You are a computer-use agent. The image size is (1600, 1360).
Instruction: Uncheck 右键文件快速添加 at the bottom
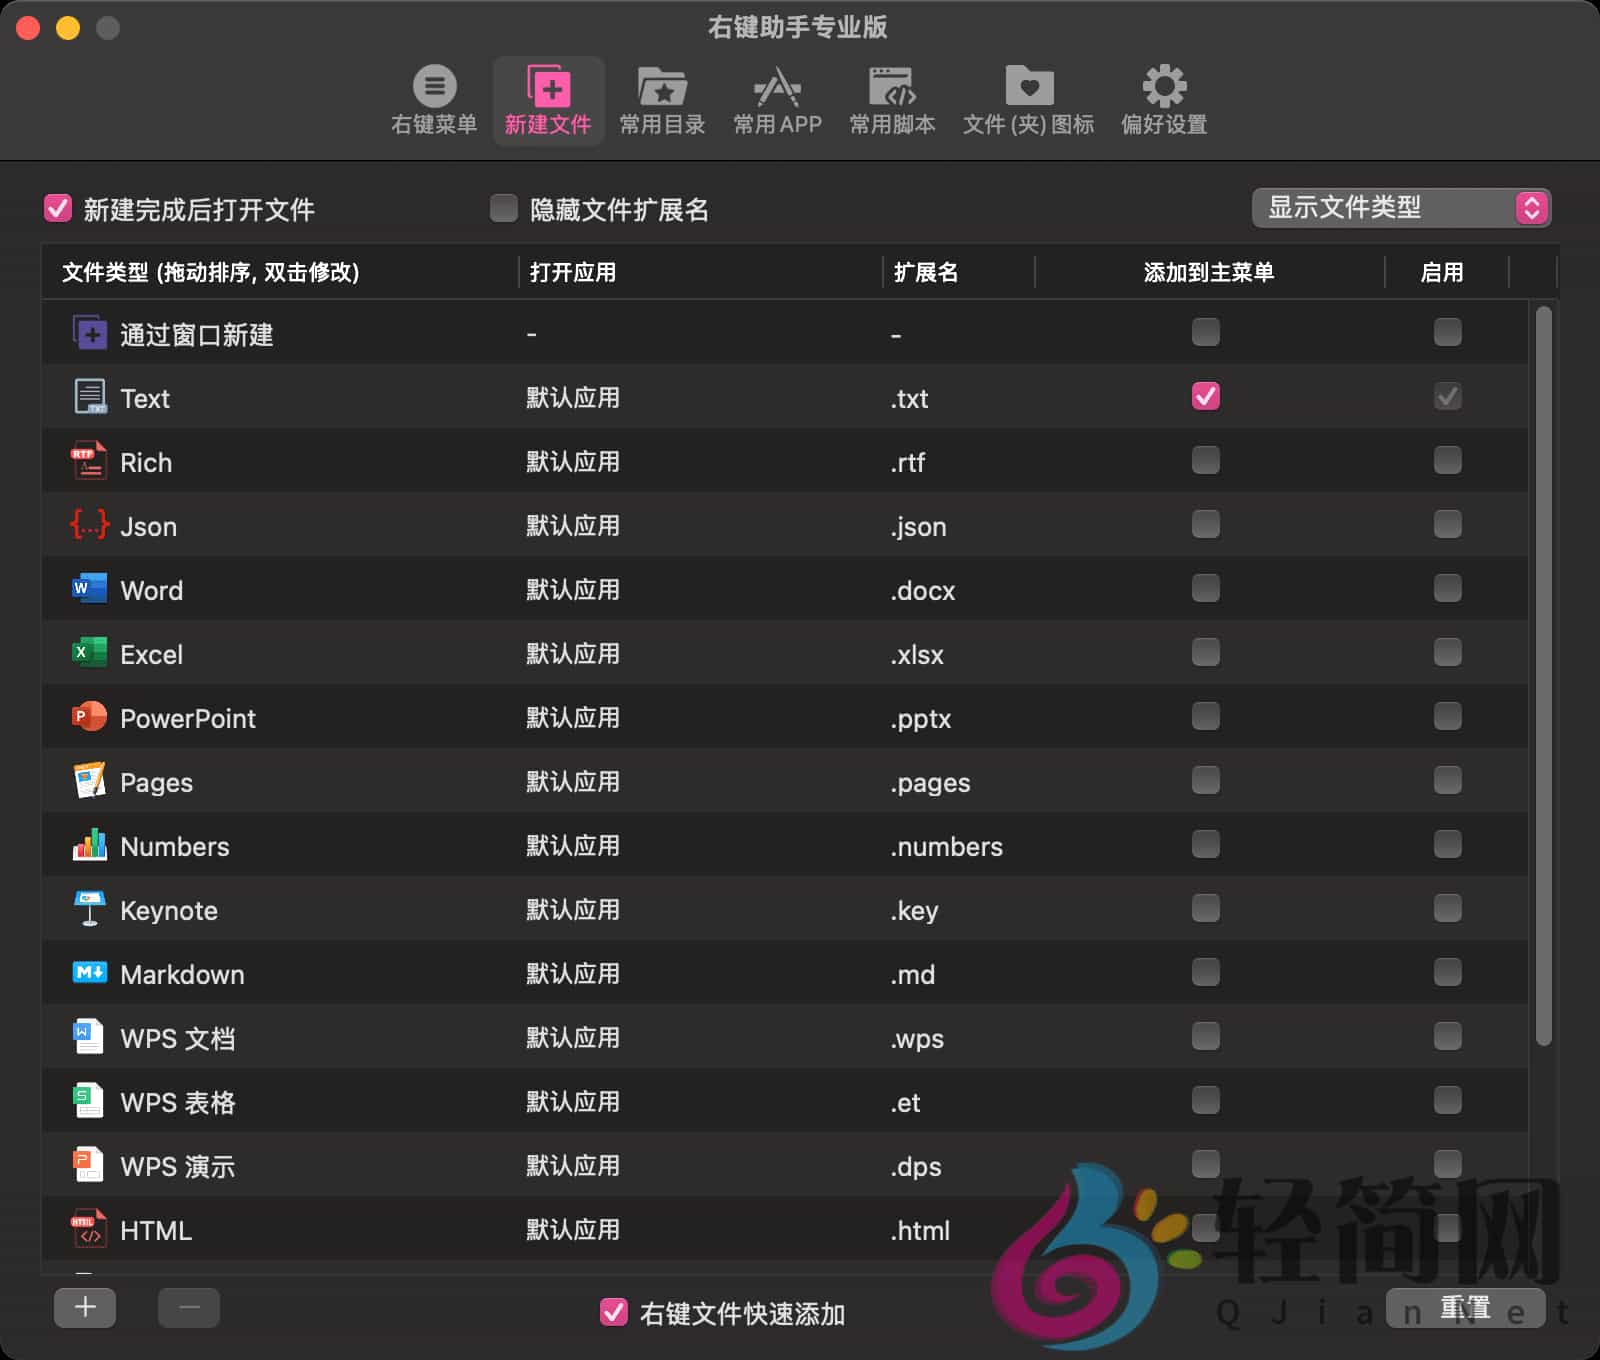click(613, 1315)
